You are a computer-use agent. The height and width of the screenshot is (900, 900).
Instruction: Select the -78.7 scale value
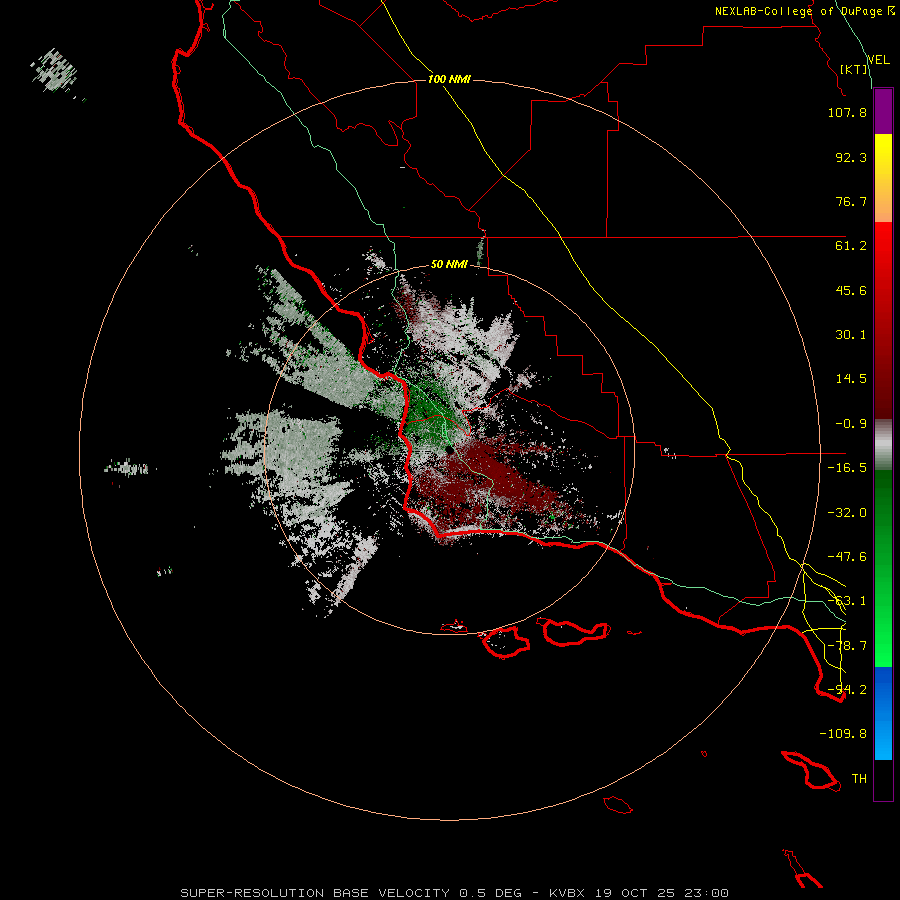[847, 646]
